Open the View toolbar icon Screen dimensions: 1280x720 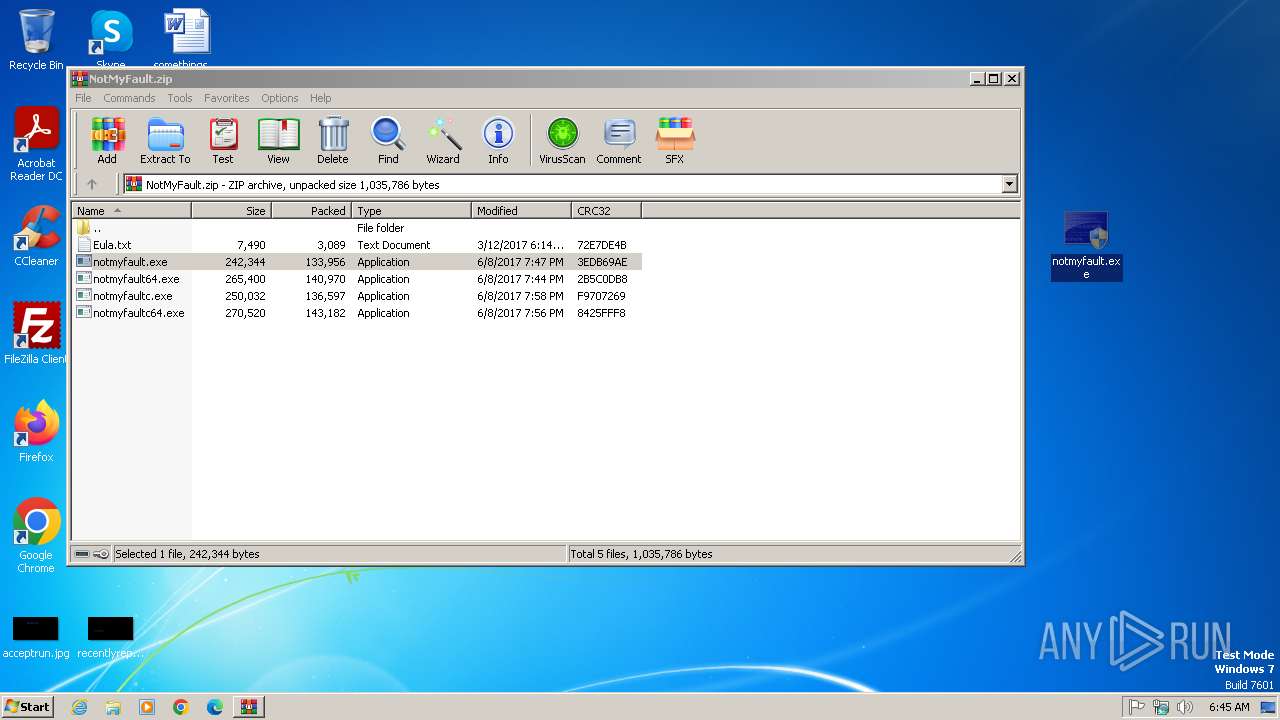(278, 140)
